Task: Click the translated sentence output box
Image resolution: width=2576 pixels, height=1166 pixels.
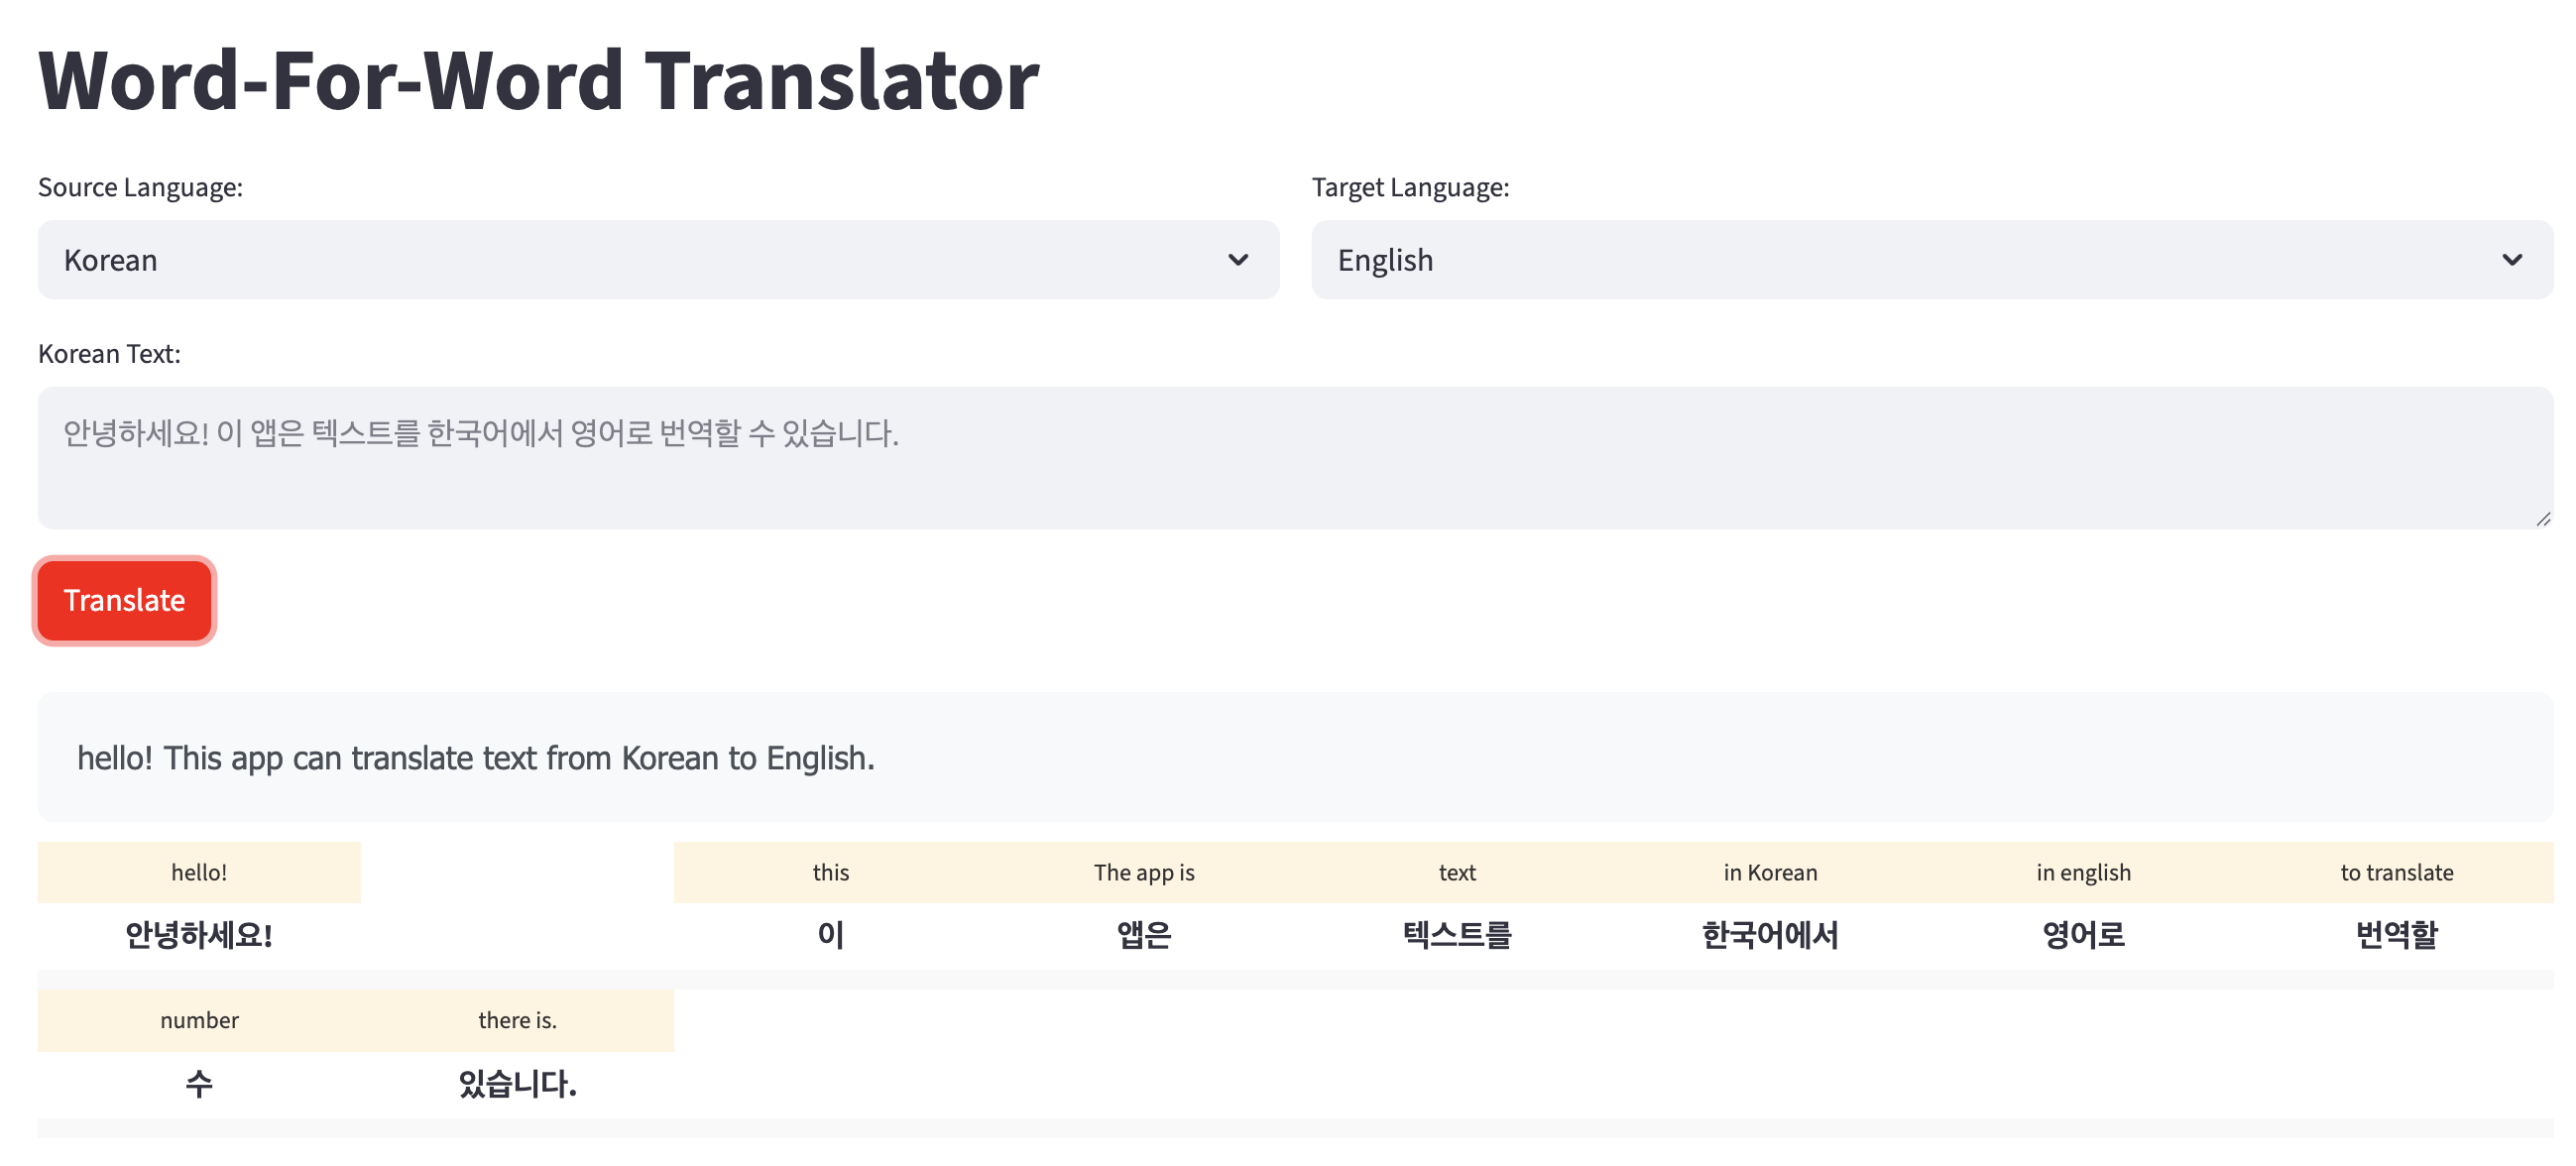Action: coord(1294,757)
